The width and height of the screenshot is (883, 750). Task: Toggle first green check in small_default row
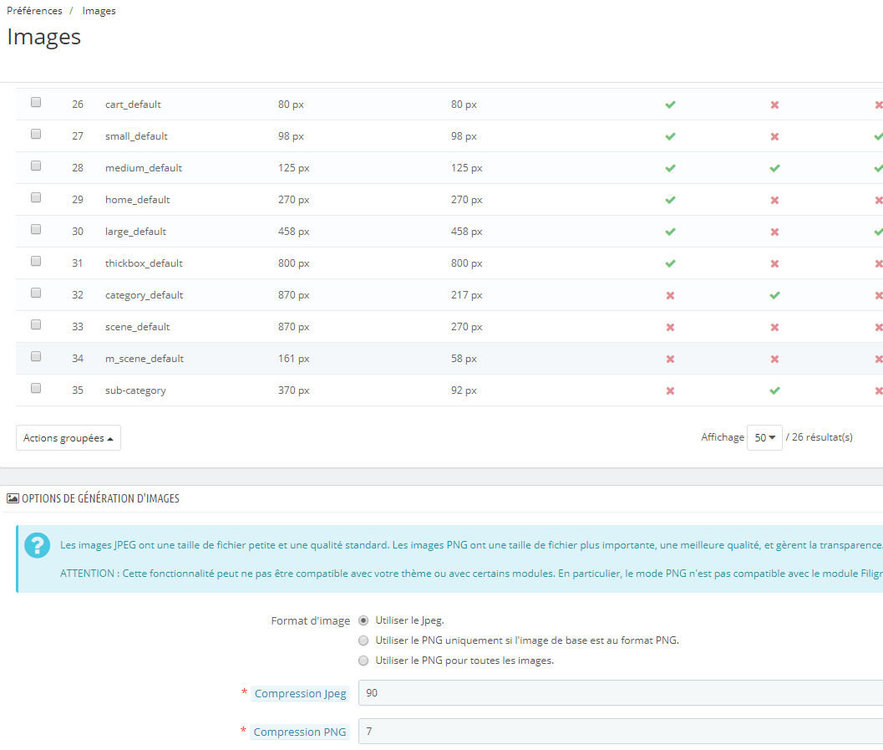click(670, 136)
